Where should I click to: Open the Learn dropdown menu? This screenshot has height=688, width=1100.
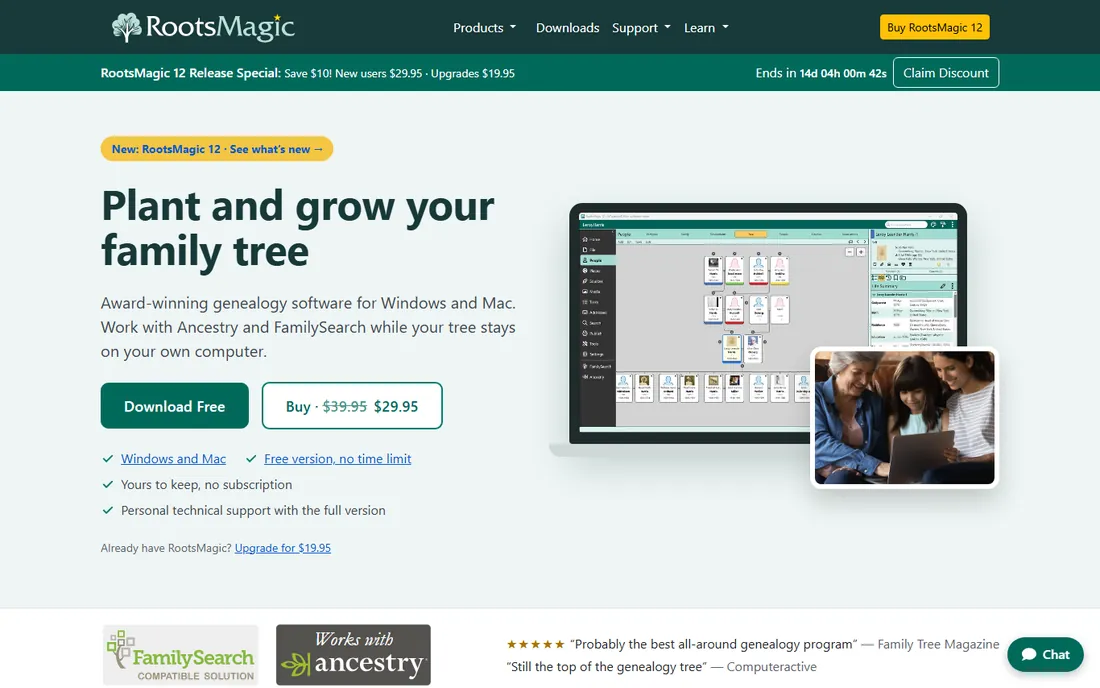706,27
